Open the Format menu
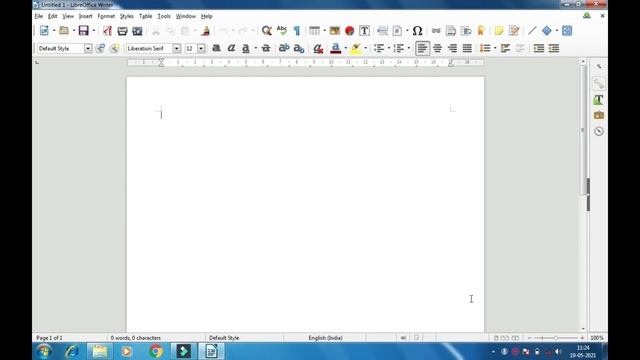The height and width of the screenshot is (360, 640). coord(106,16)
